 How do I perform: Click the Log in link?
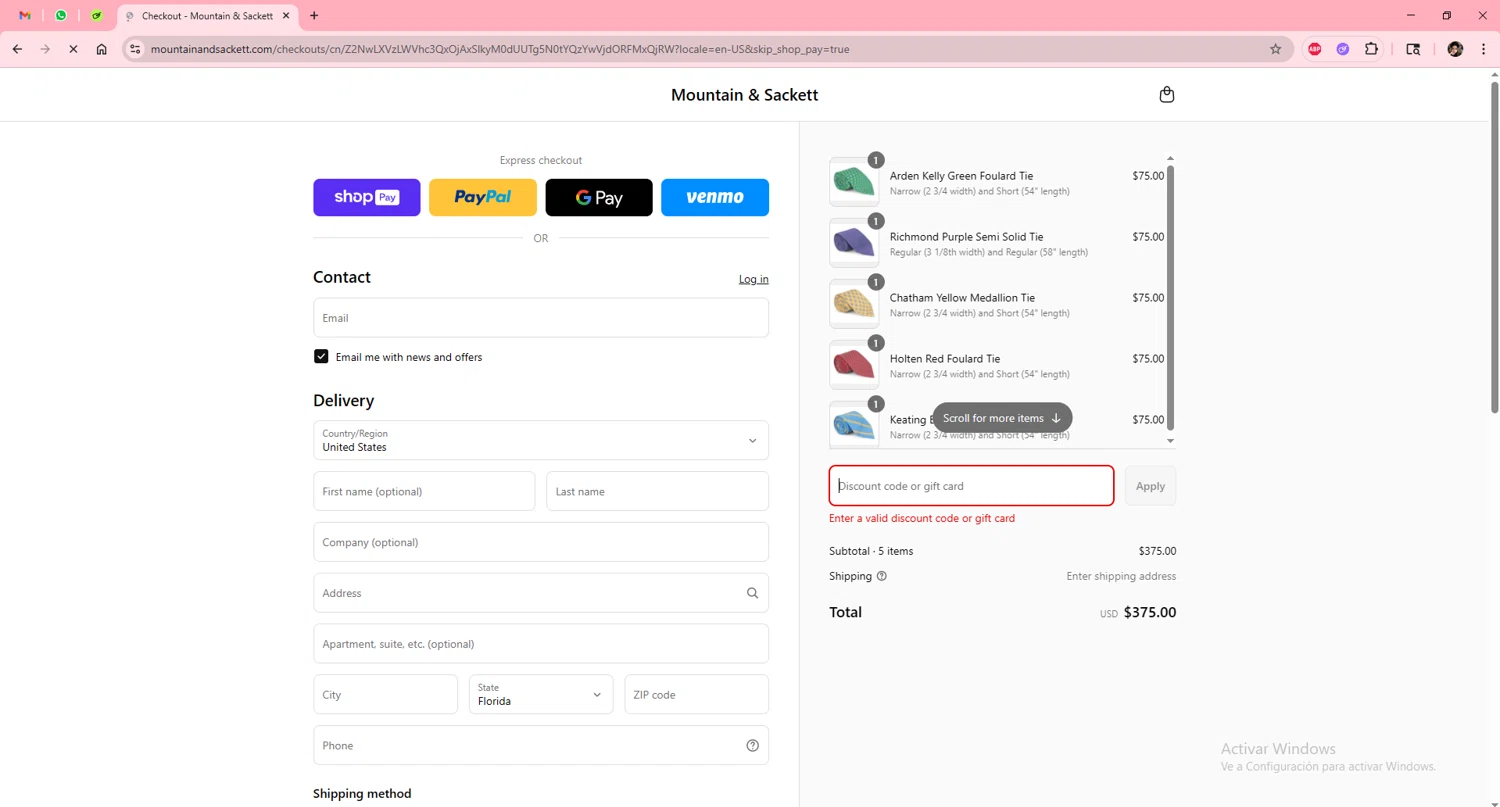pos(753,279)
